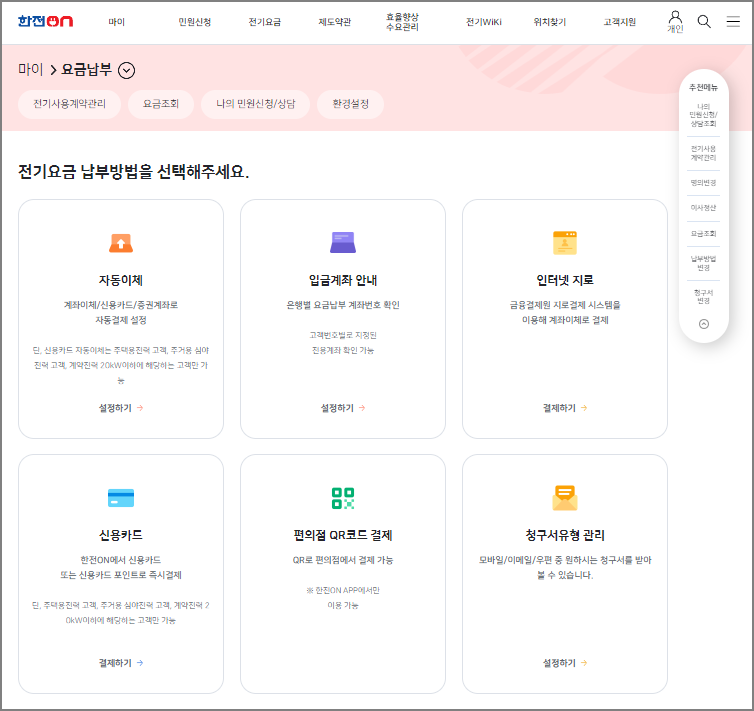754x711 pixels.
Task: Open the 전기WiKi top menu
Action: [483, 22]
